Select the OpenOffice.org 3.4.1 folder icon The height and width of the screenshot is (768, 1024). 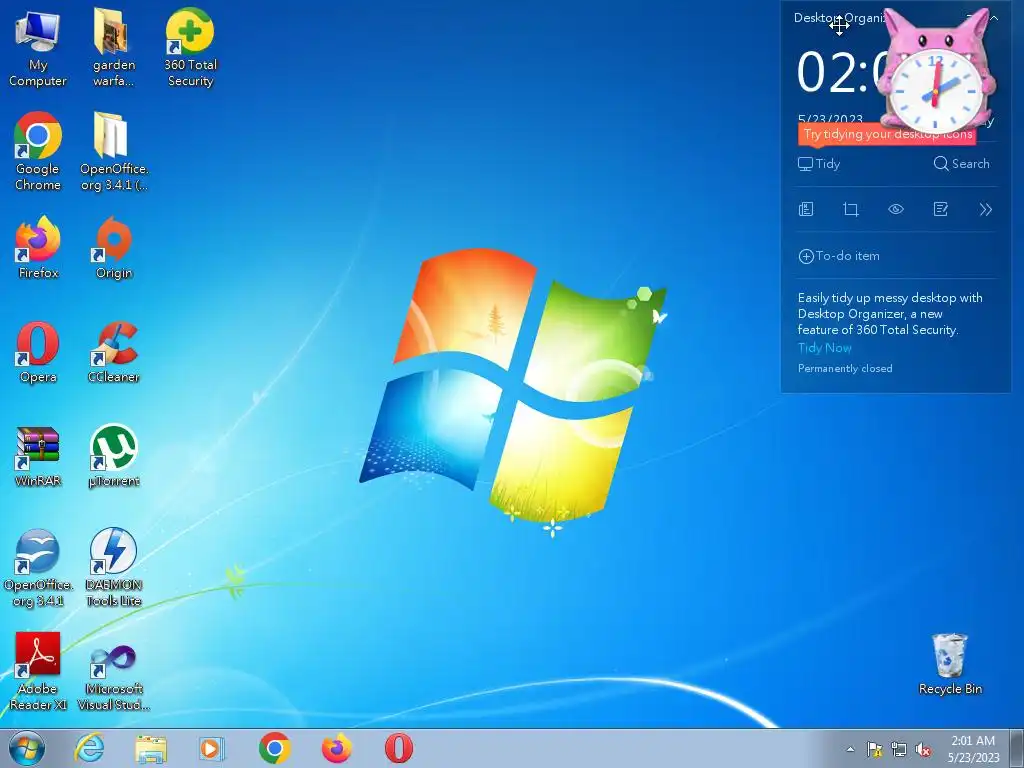114,152
